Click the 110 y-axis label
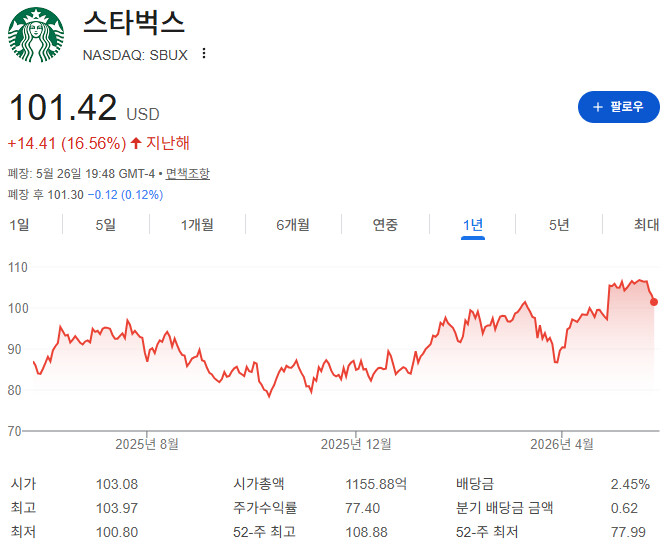Image resolution: width=672 pixels, height=559 pixels. [18, 267]
